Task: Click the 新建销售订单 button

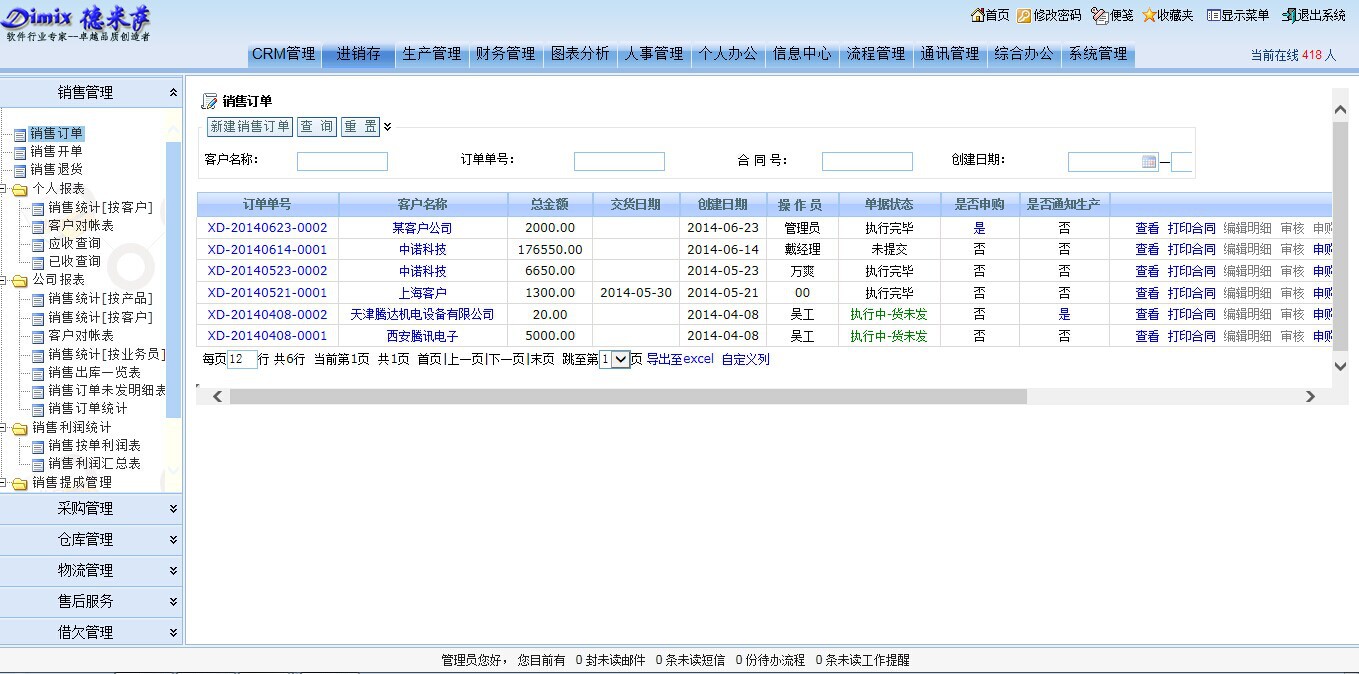Action: [249, 127]
